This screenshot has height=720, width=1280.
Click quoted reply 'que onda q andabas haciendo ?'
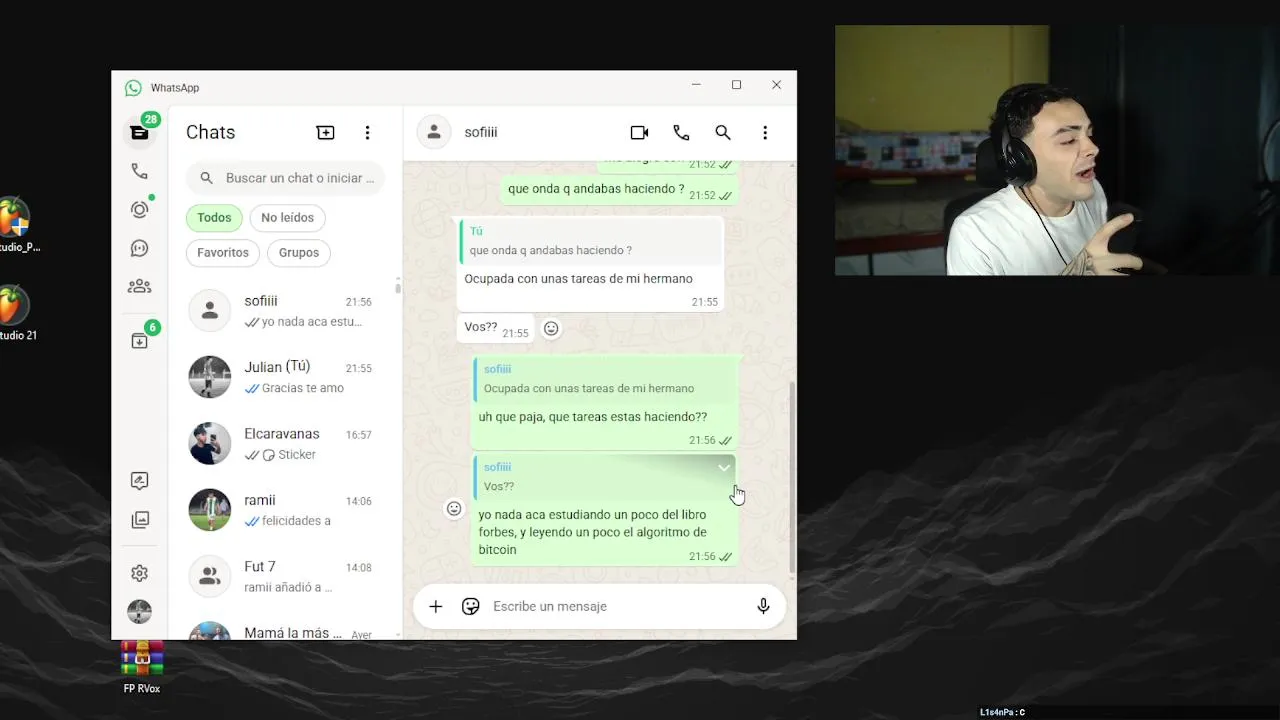pyautogui.click(x=591, y=241)
